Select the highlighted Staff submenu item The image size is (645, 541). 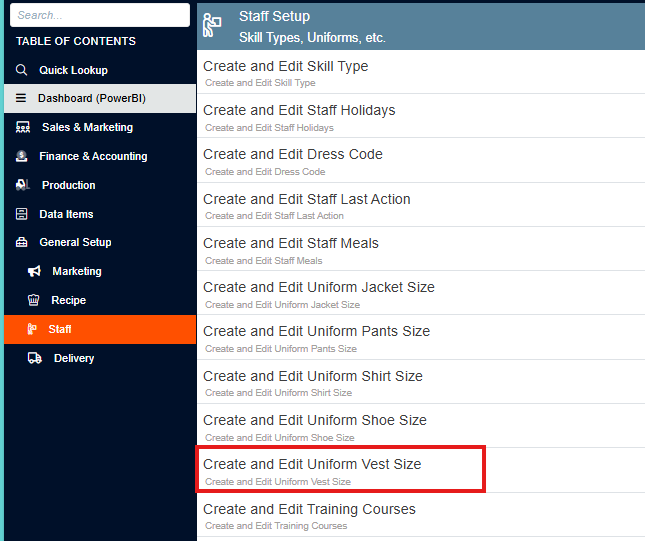click(x=100, y=329)
